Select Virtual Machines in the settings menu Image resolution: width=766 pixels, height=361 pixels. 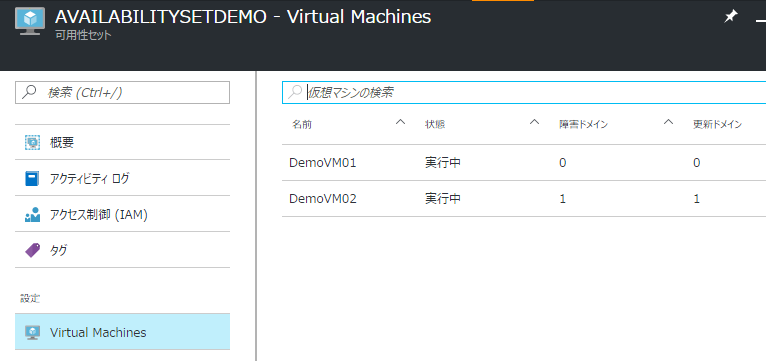tap(122, 332)
